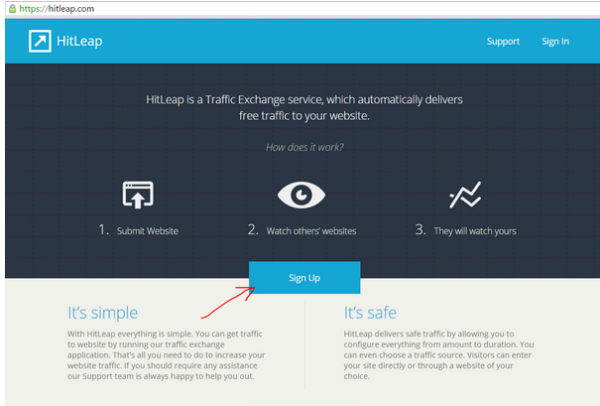Viewport: 600px width, 406px height.
Task: Click the 'It's safe' heading
Action: [x=370, y=313]
